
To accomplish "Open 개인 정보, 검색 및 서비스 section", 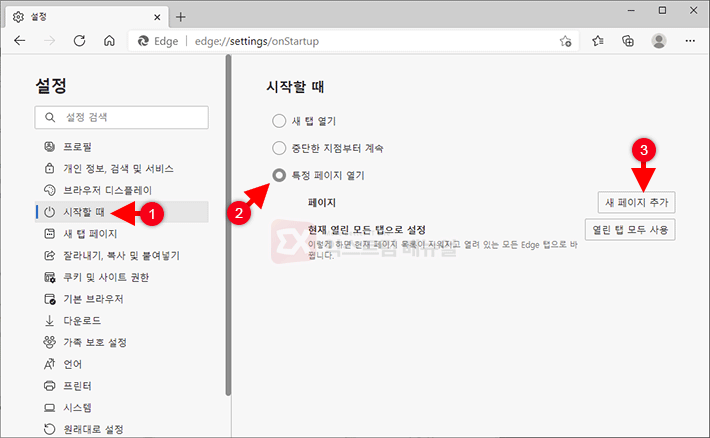I will pos(119,168).
